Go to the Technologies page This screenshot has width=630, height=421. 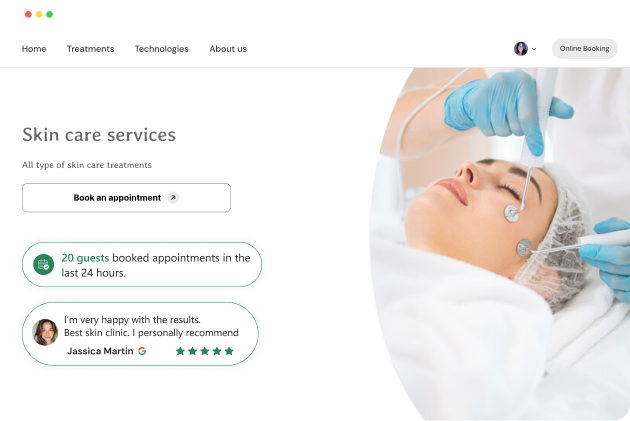point(162,49)
